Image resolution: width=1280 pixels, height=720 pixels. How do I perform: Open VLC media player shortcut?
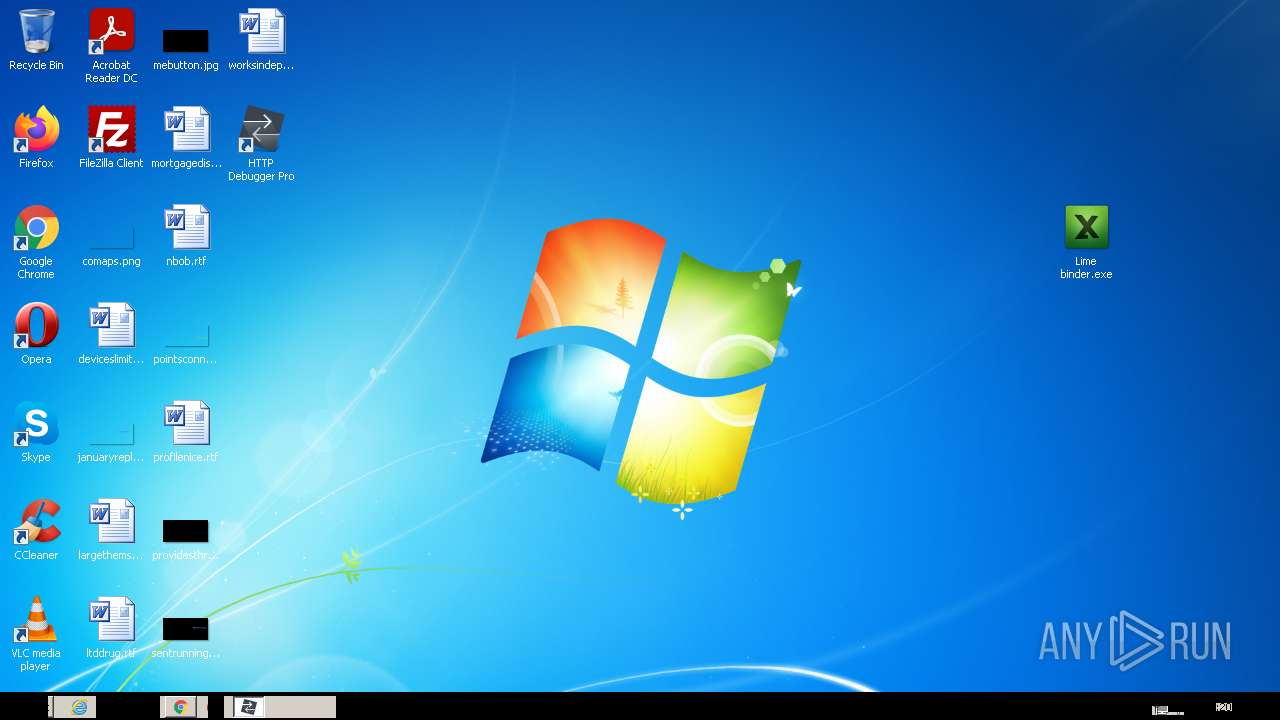tap(36, 634)
